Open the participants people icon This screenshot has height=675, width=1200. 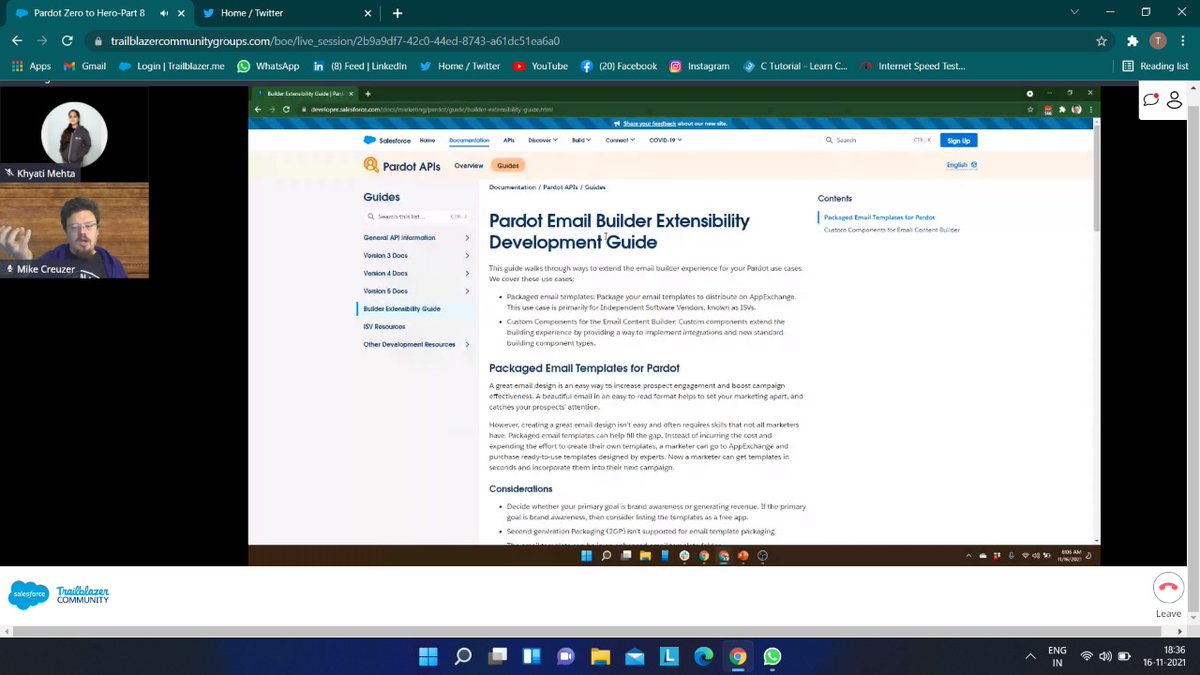1175,99
